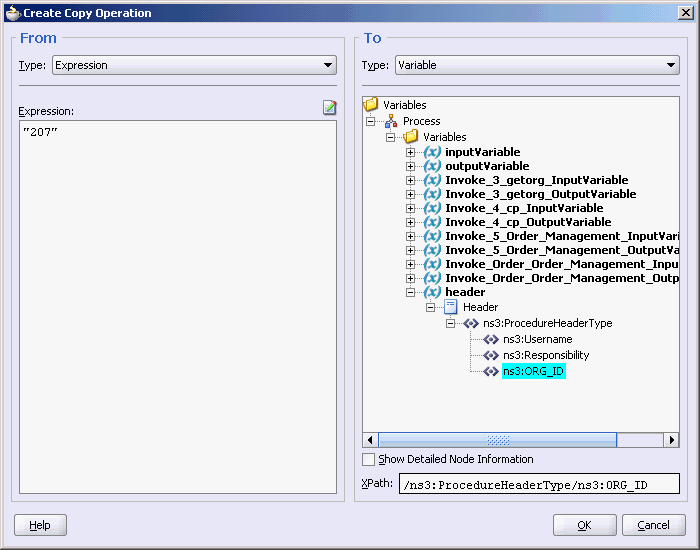Screen dimensions: 700x550
Task: Expand the Invoke_4_cp_OutputVariable node
Action: coord(411,222)
